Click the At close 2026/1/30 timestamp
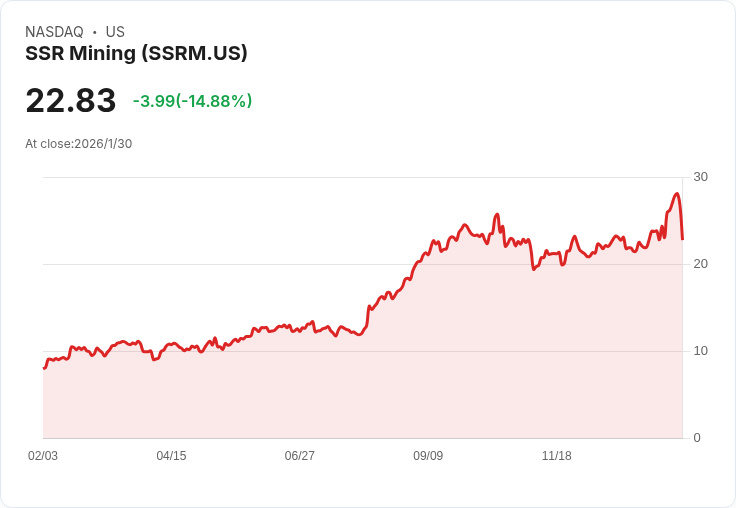736x508 pixels. click(78, 144)
